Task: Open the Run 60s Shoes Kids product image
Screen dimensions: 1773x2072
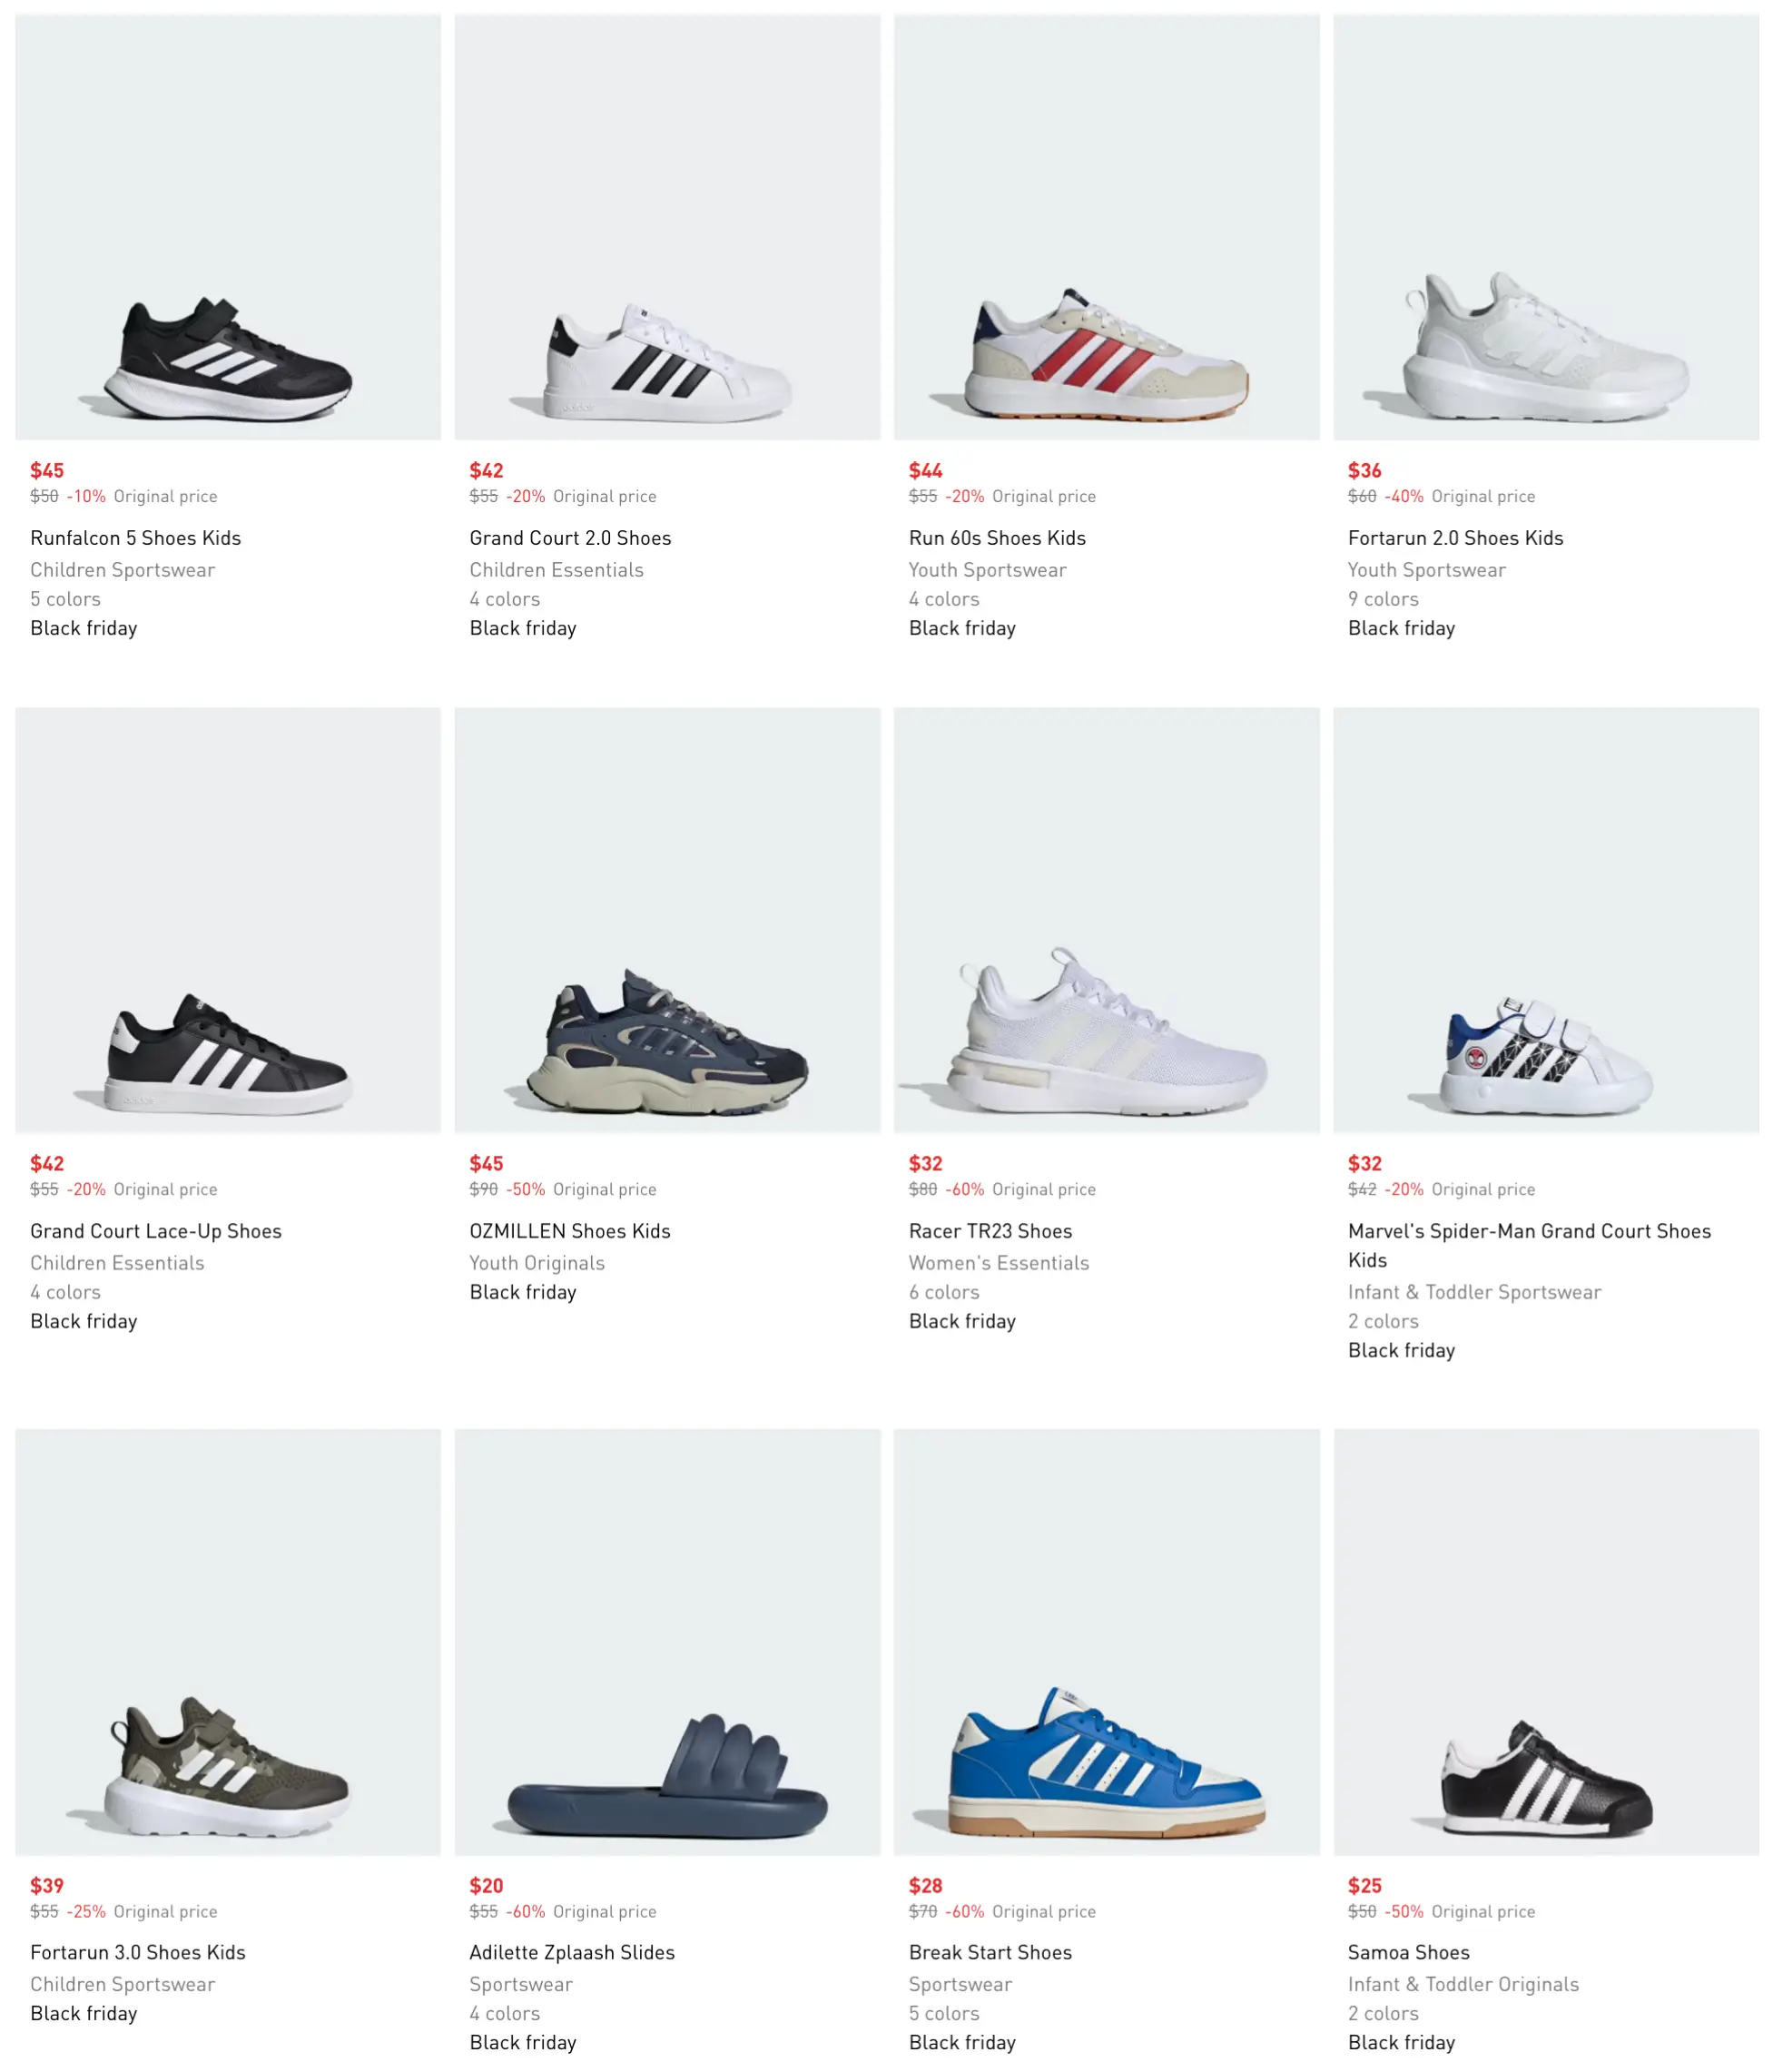Action: pyautogui.click(x=1106, y=227)
